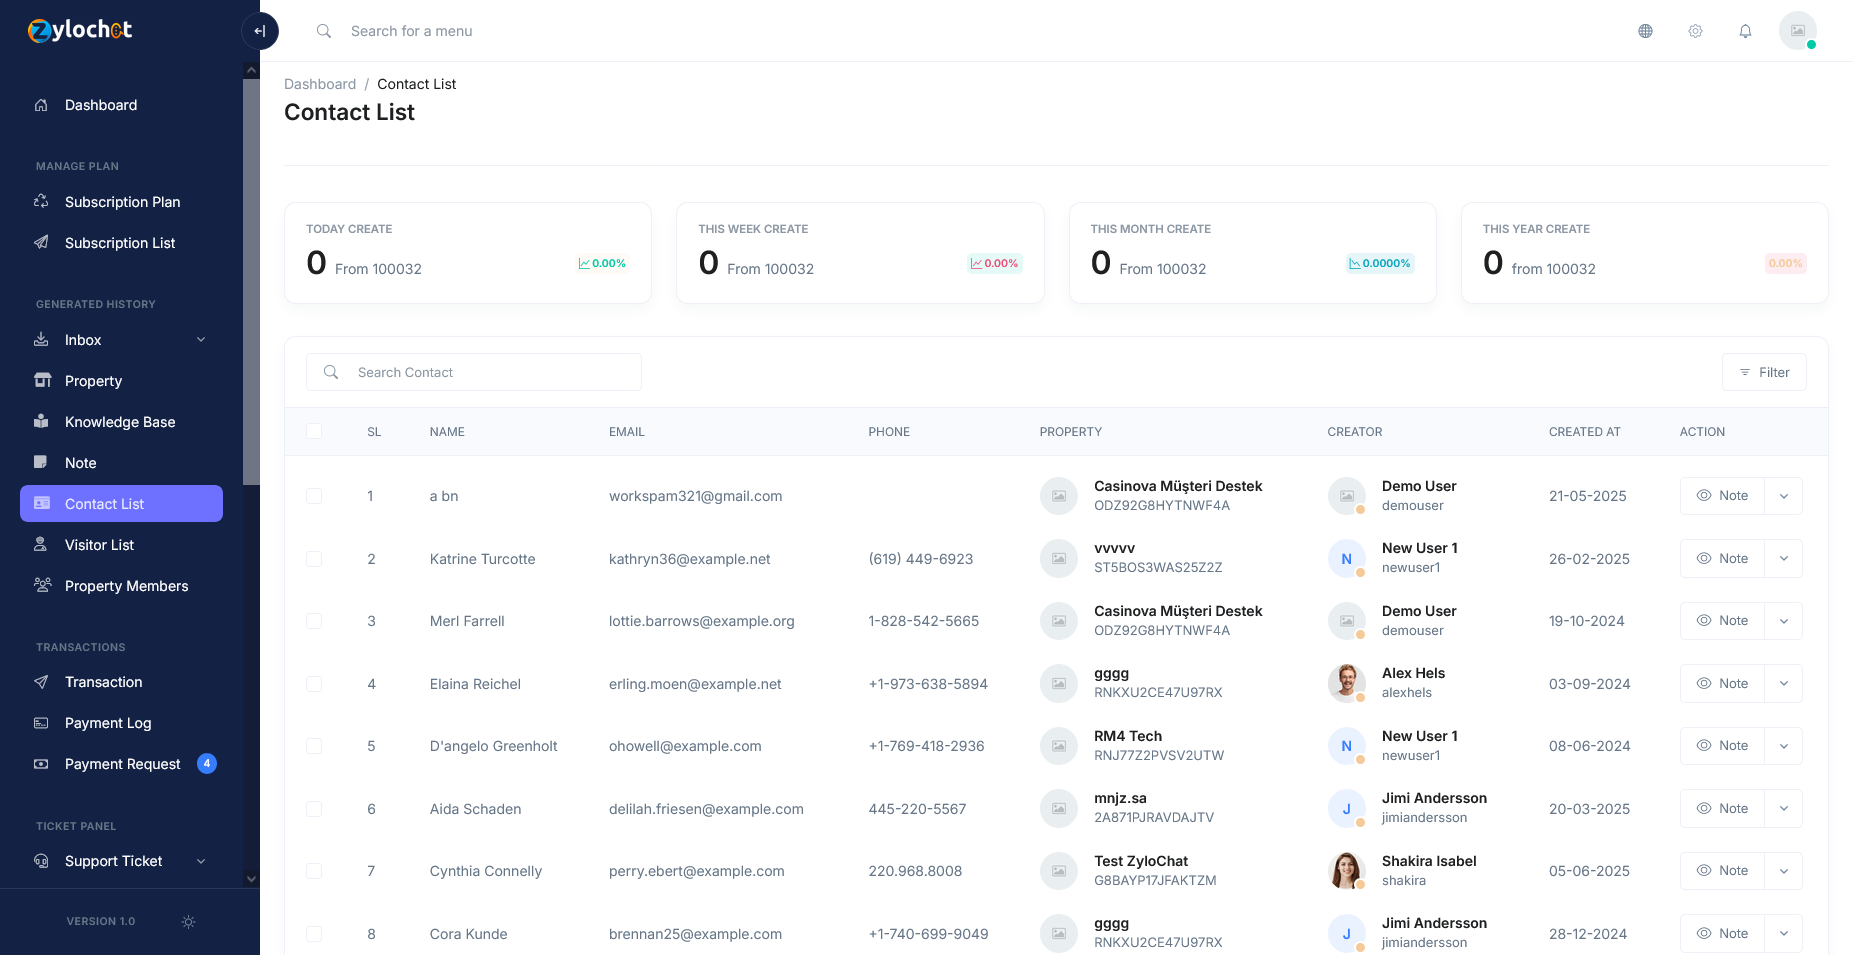This screenshot has height=955, width=1853.
Task: Select the checkbox for Aida Schaden
Action: pos(314,809)
